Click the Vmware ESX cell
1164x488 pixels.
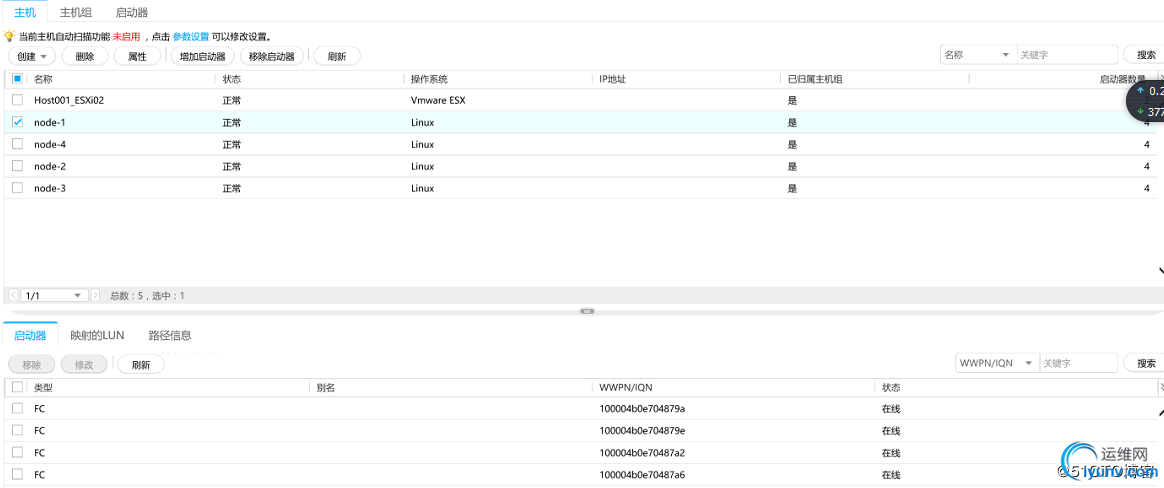438,100
